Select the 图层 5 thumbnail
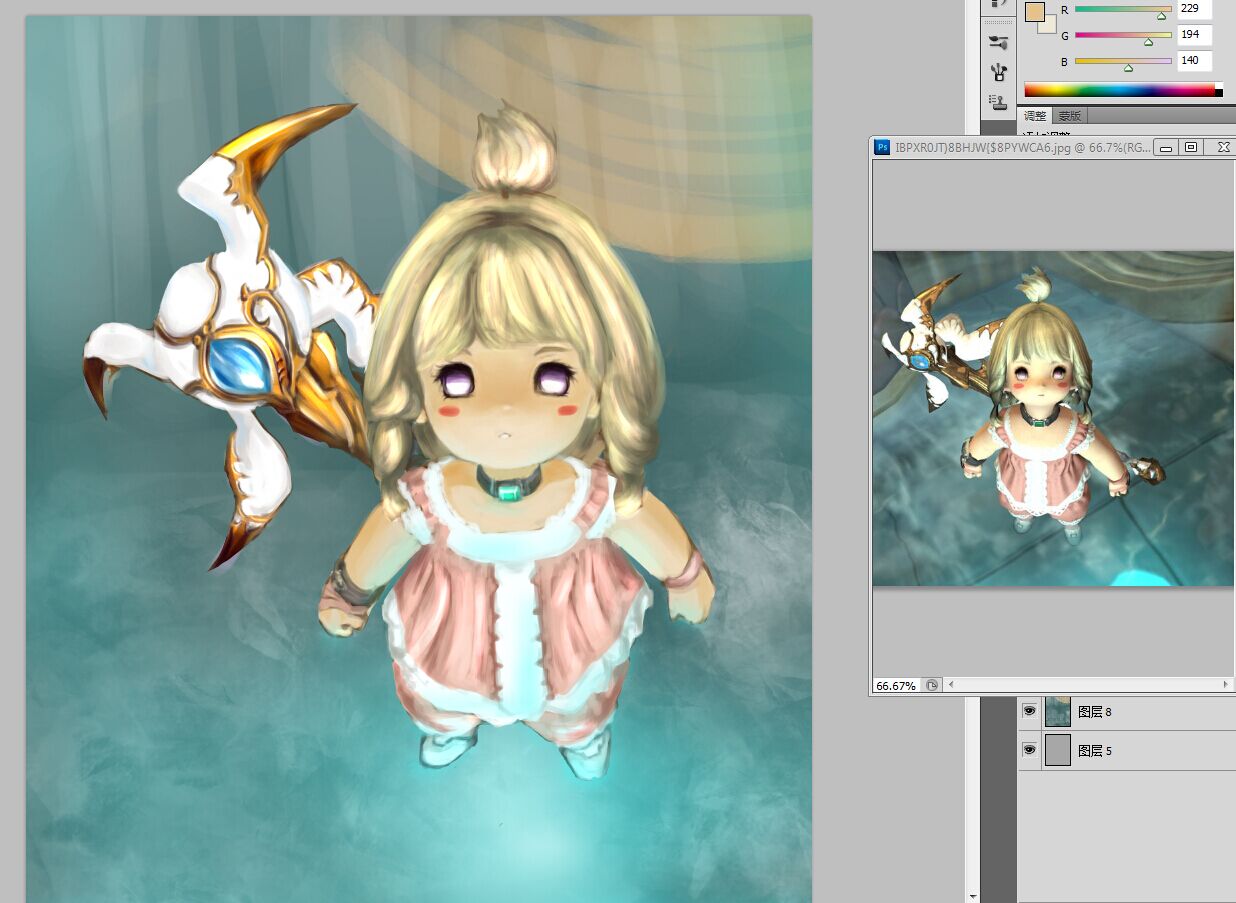The height and width of the screenshot is (903, 1236). [x=1058, y=750]
